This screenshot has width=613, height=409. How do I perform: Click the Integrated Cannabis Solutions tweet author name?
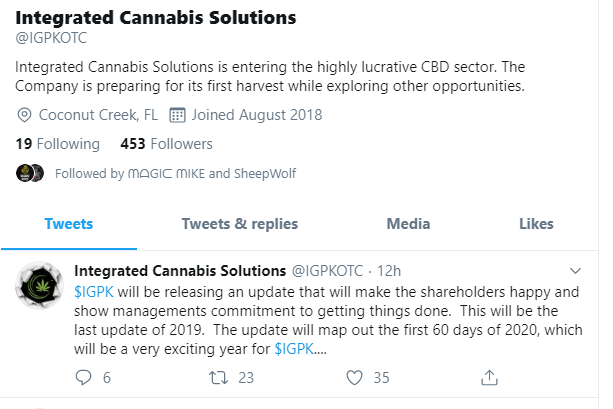click(180, 272)
